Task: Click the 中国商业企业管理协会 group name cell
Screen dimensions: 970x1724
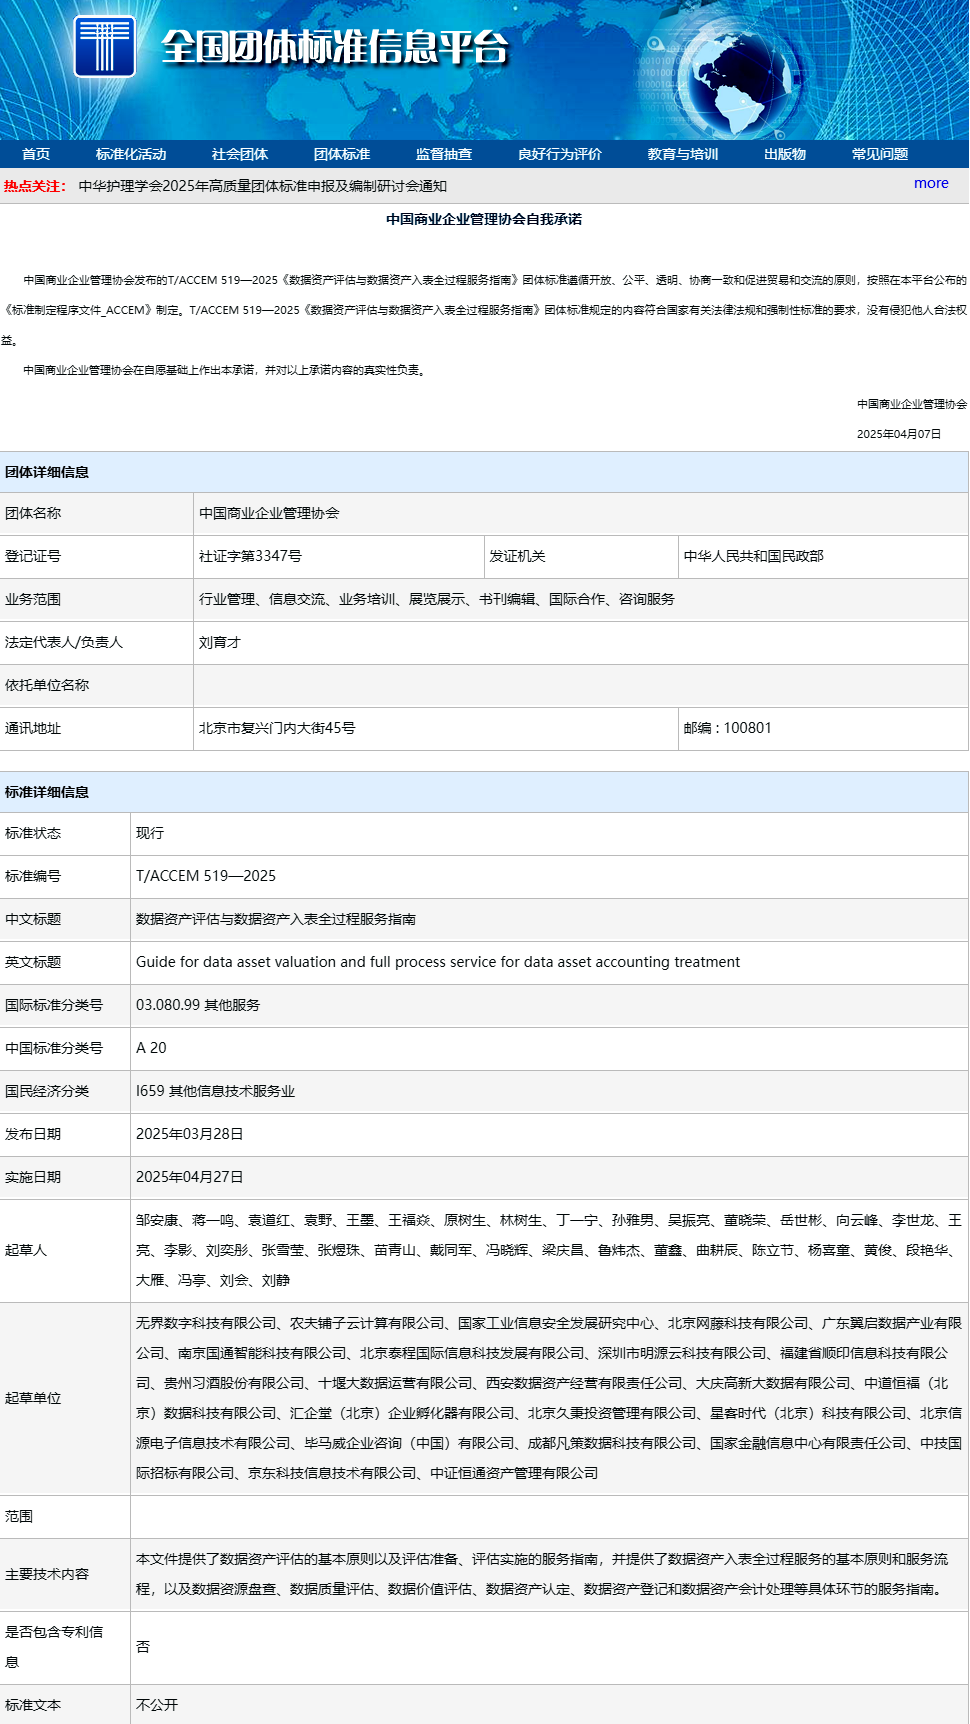Action: (x=269, y=513)
